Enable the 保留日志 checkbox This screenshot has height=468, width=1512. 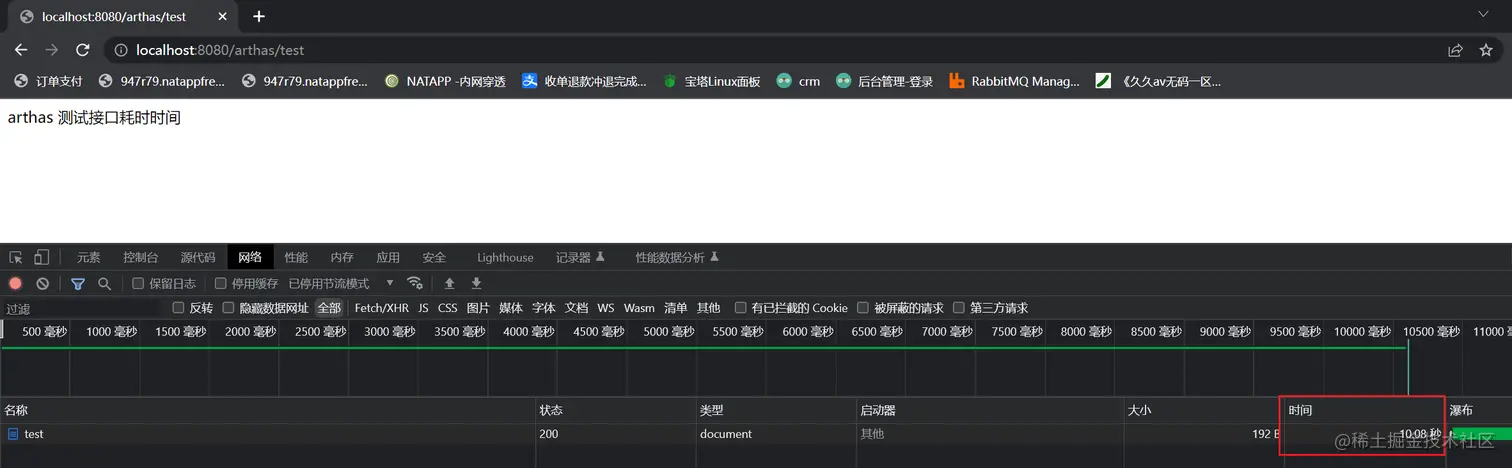point(139,284)
